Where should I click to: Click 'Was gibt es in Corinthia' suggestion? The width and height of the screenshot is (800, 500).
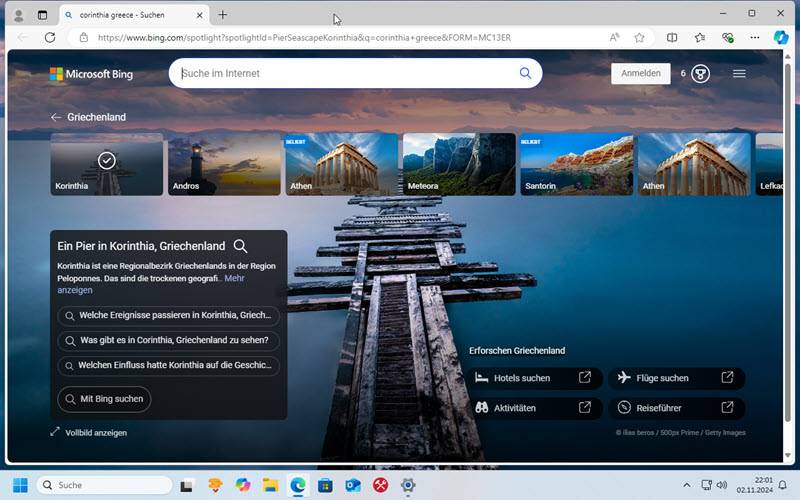168,340
